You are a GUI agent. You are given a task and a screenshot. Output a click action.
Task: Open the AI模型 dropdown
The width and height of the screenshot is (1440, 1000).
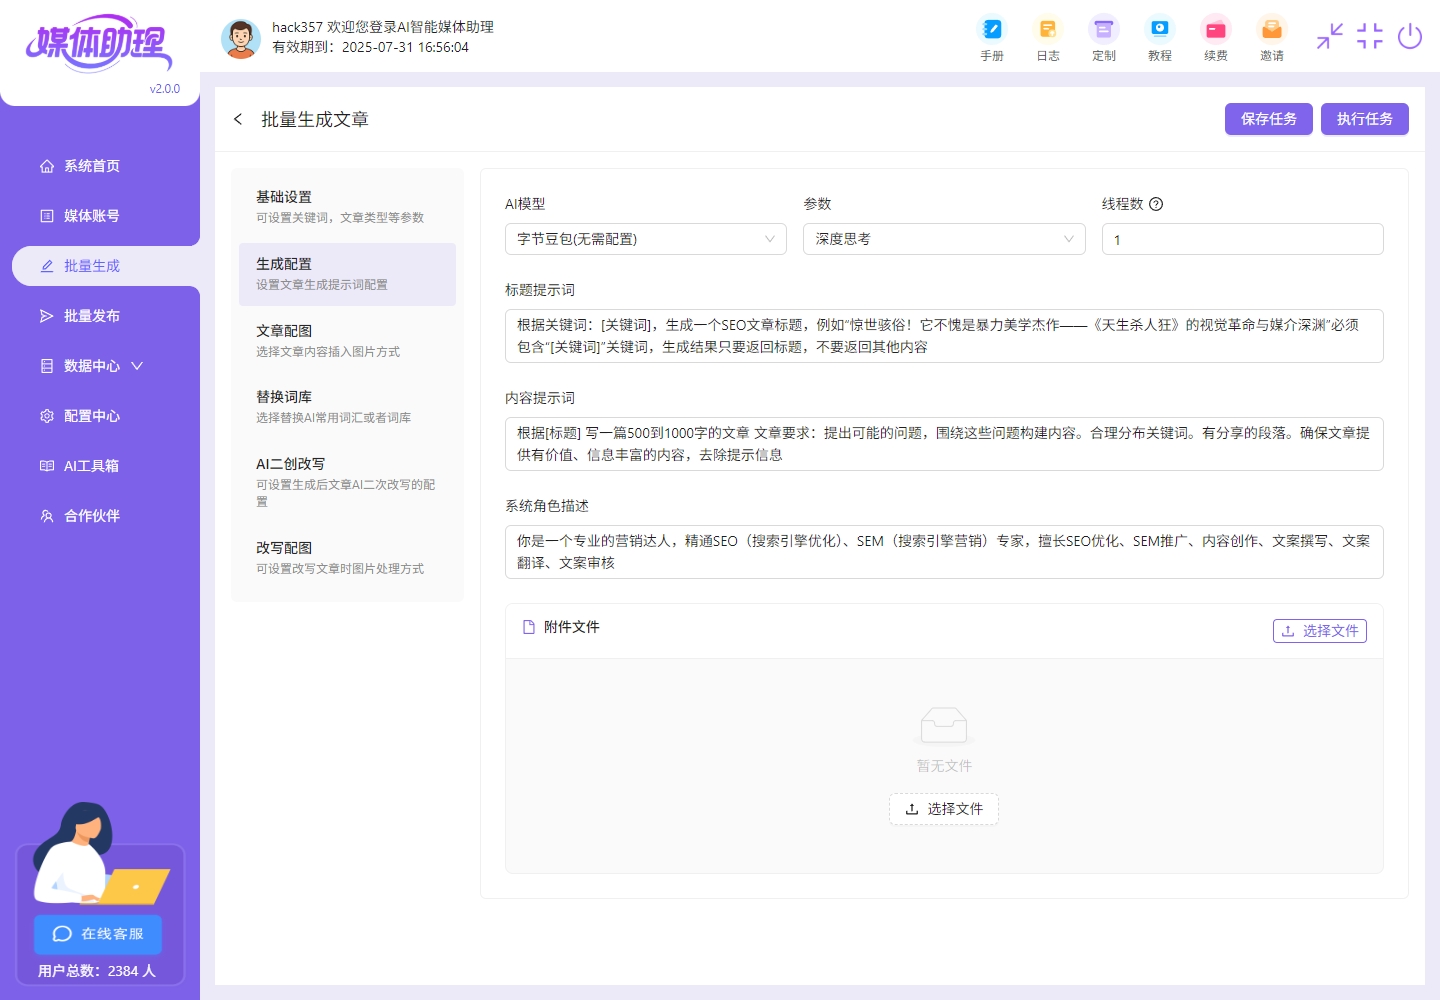pyautogui.click(x=645, y=239)
